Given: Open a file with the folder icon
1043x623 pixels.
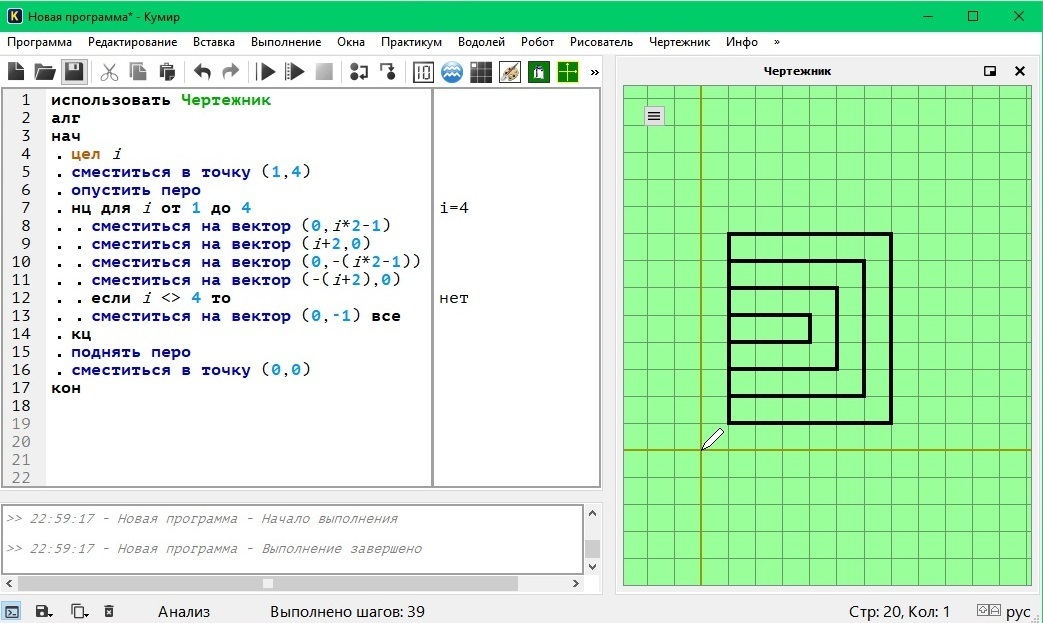Looking at the screenshot, I should coord(45,72).
